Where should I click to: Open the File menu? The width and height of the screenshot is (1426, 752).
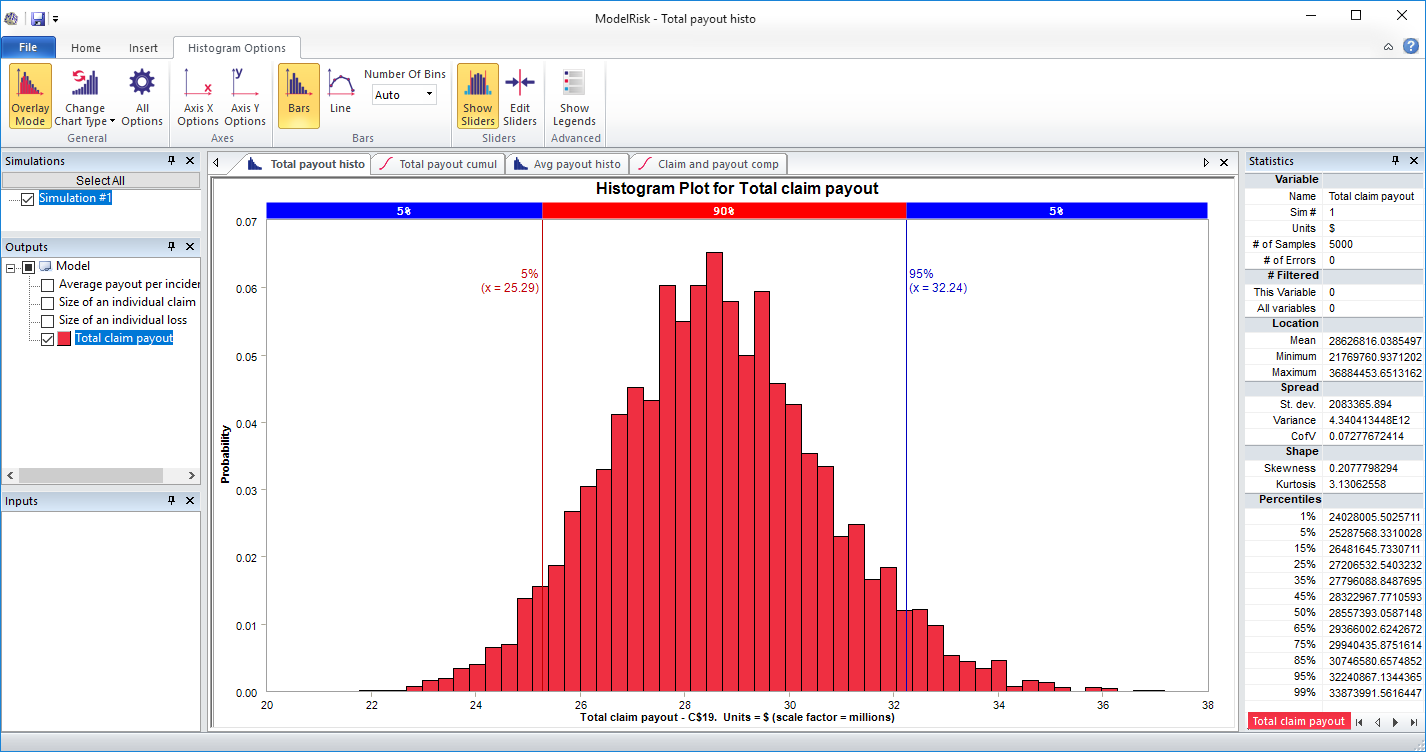pyautogui.click(x=29, y=47)
